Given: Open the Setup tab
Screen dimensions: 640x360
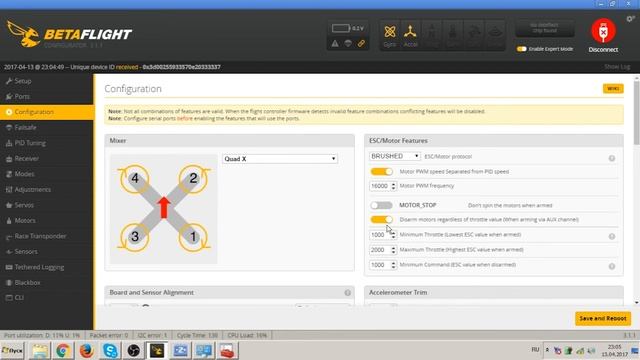Looking at the screenshot, I should (47, 81).
